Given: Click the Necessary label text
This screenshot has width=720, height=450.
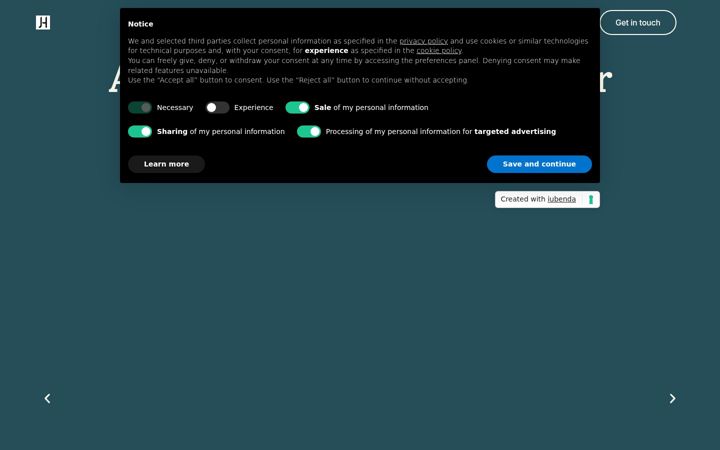Looking at the screenshot, I should click(x=175, y=107).
